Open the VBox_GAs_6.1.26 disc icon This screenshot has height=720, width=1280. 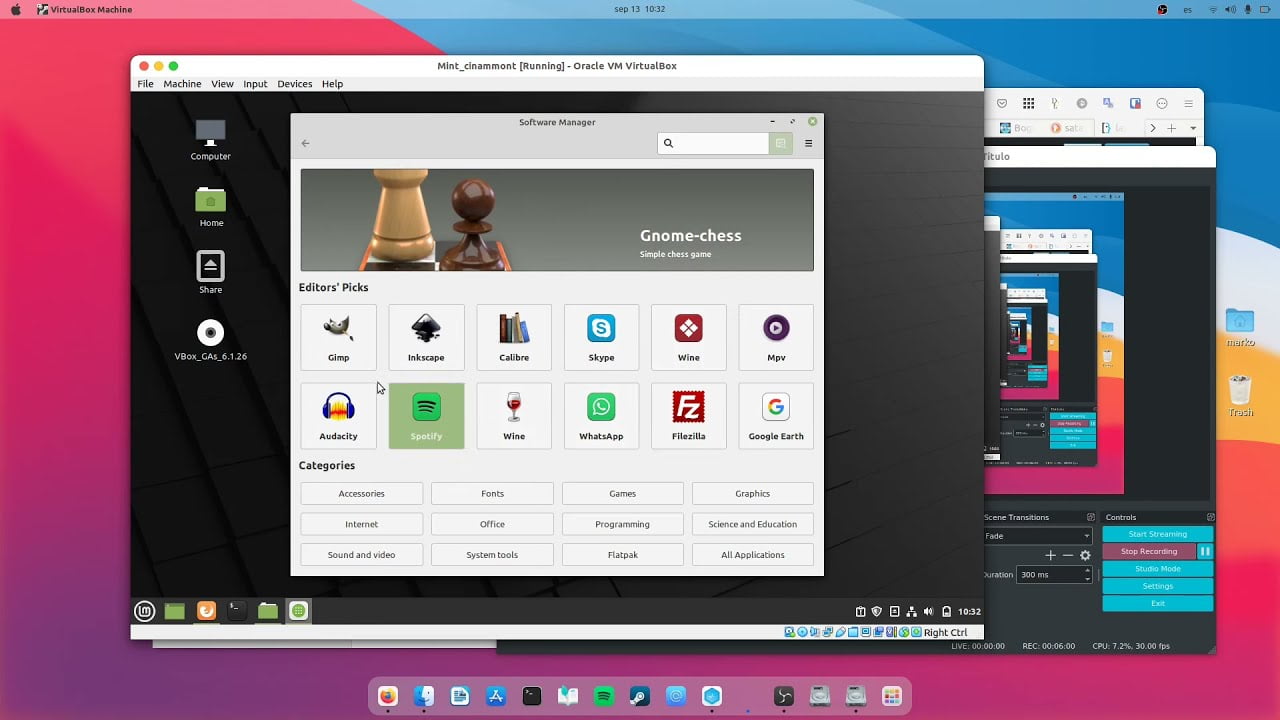(210, 339)
